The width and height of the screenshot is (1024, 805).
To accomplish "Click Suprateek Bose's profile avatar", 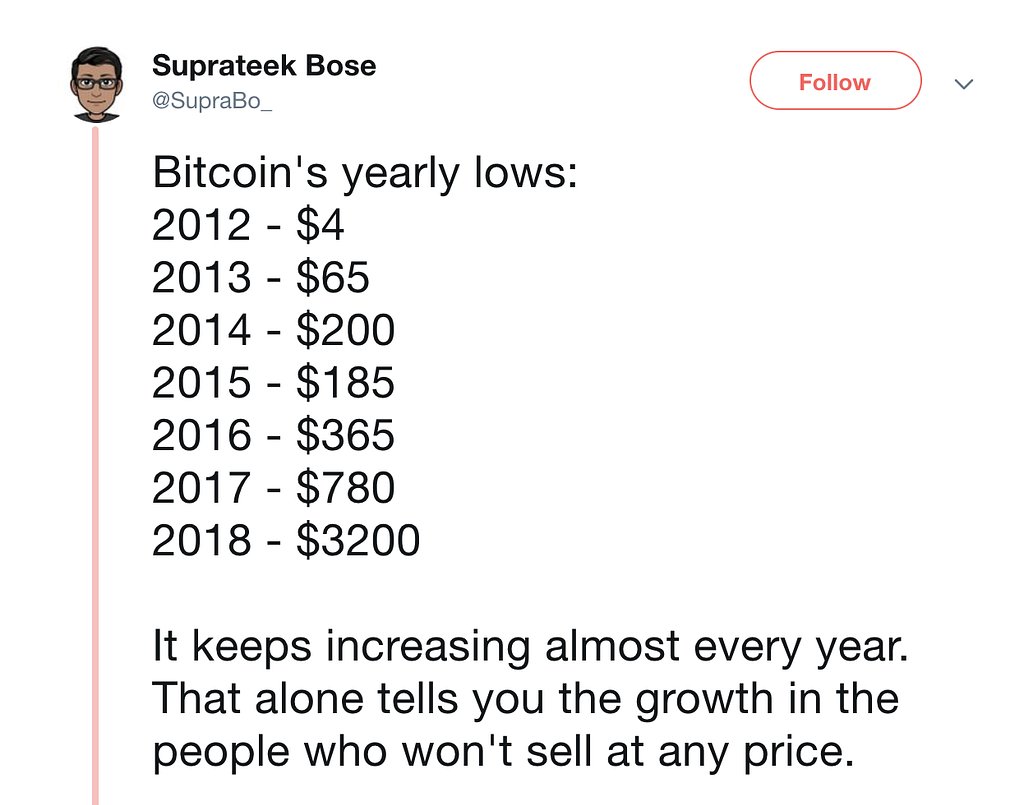I will point(97,84).
